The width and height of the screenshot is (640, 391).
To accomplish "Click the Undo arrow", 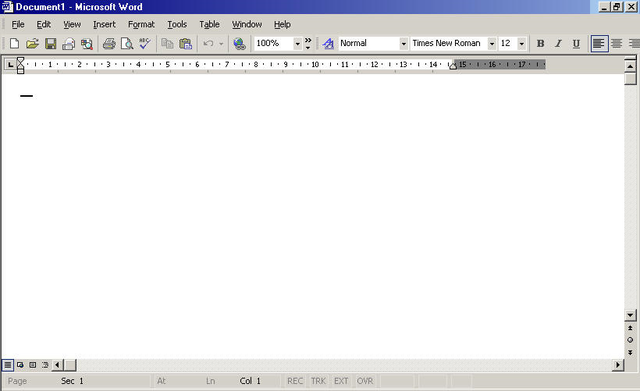I will (208, 43).
